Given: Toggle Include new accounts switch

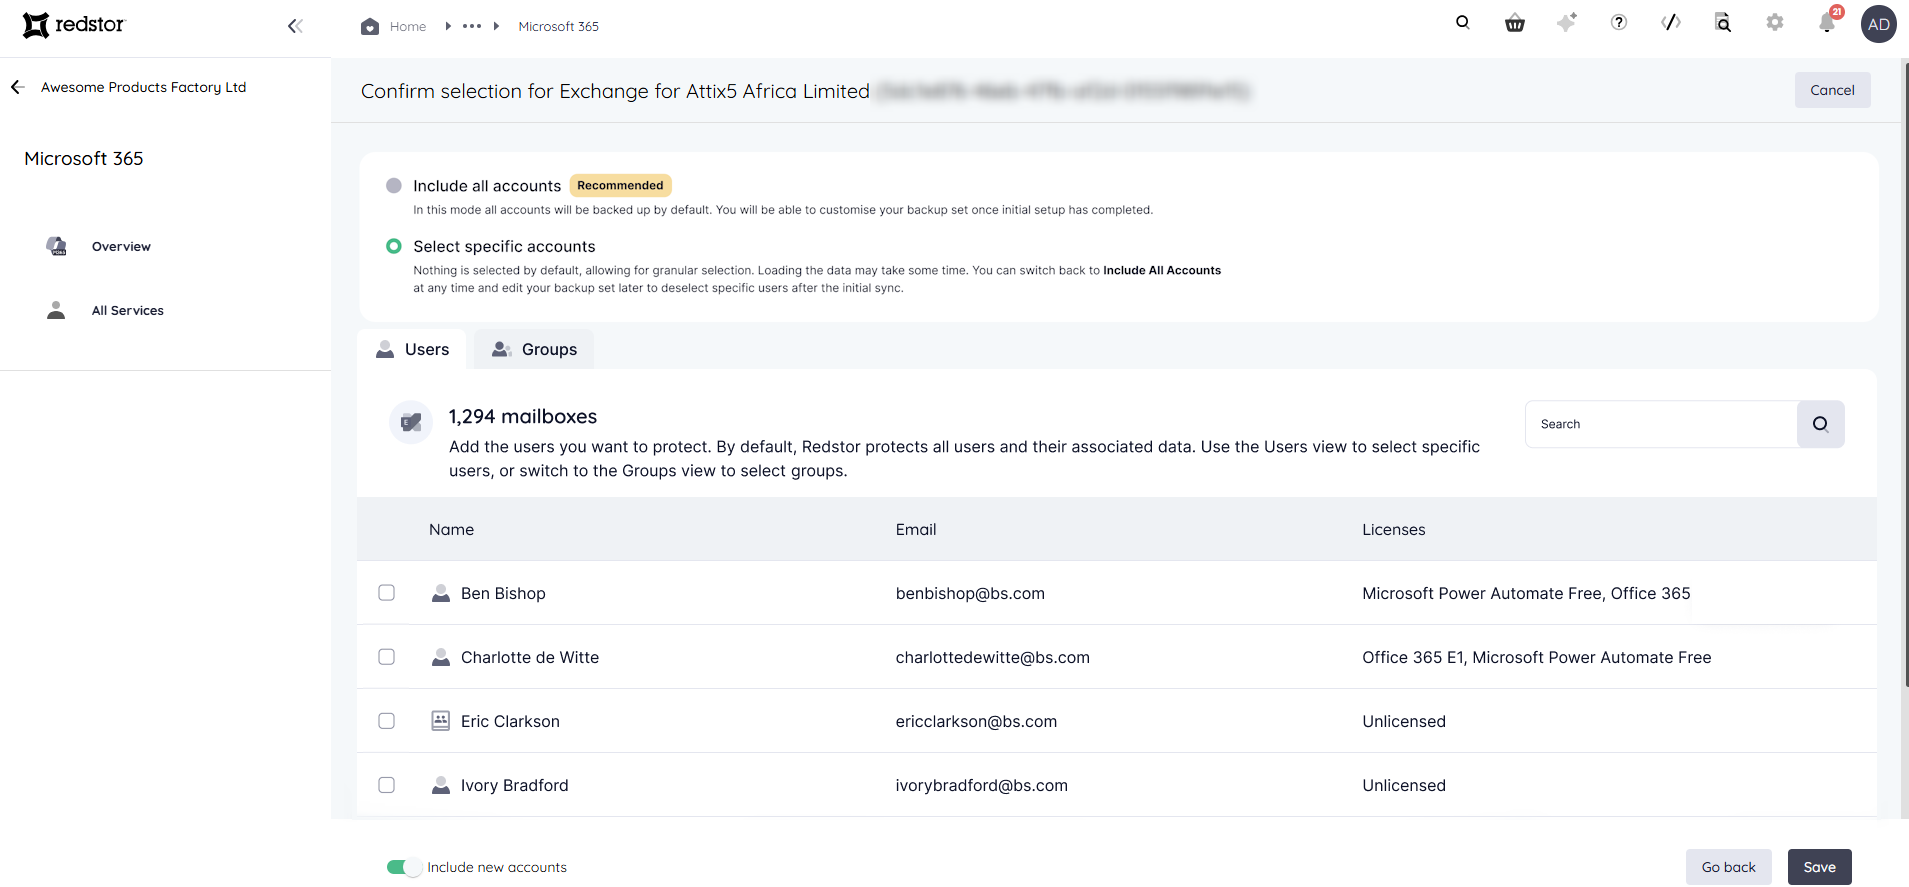Looking at the screenshot, I should click(404, 867).
